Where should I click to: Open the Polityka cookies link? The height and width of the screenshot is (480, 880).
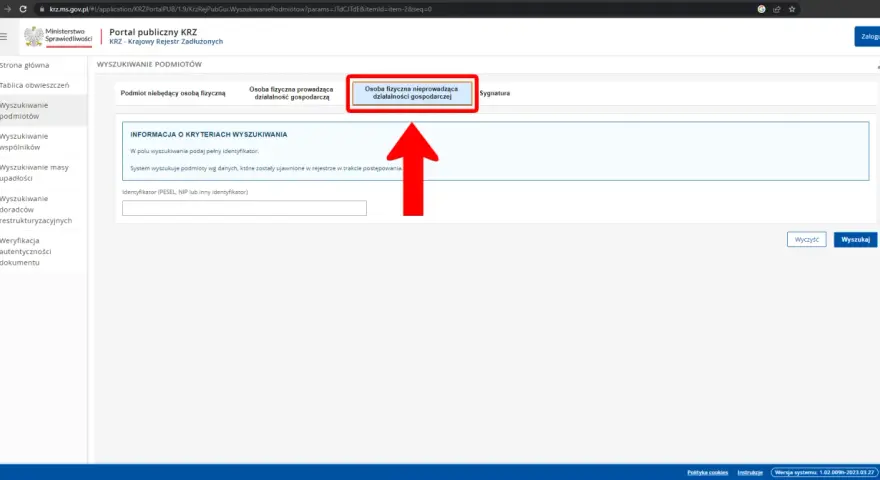tap(707, 473)
